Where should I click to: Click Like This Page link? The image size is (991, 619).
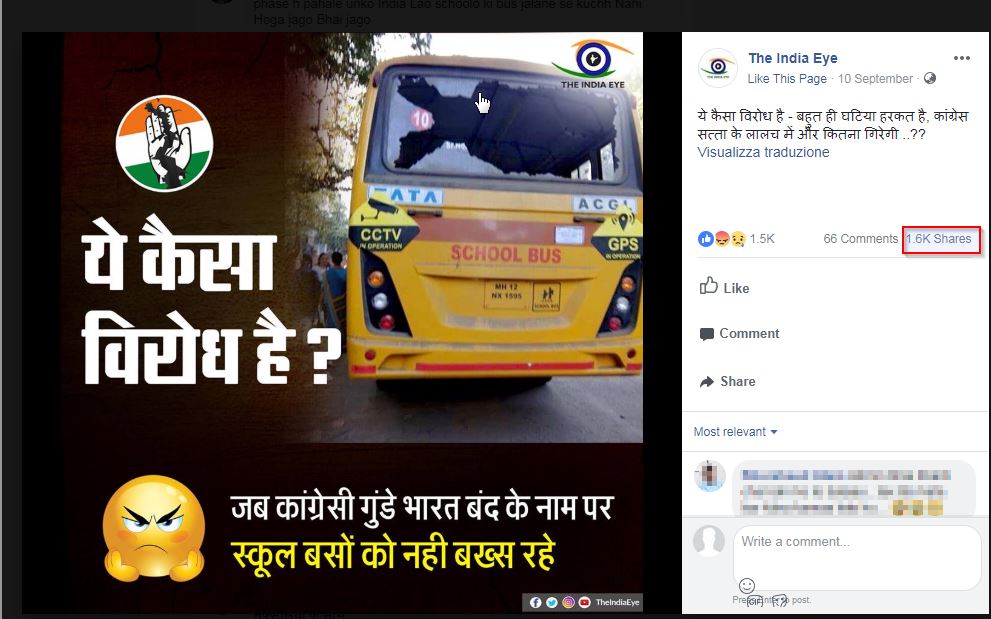coord(787,78)
